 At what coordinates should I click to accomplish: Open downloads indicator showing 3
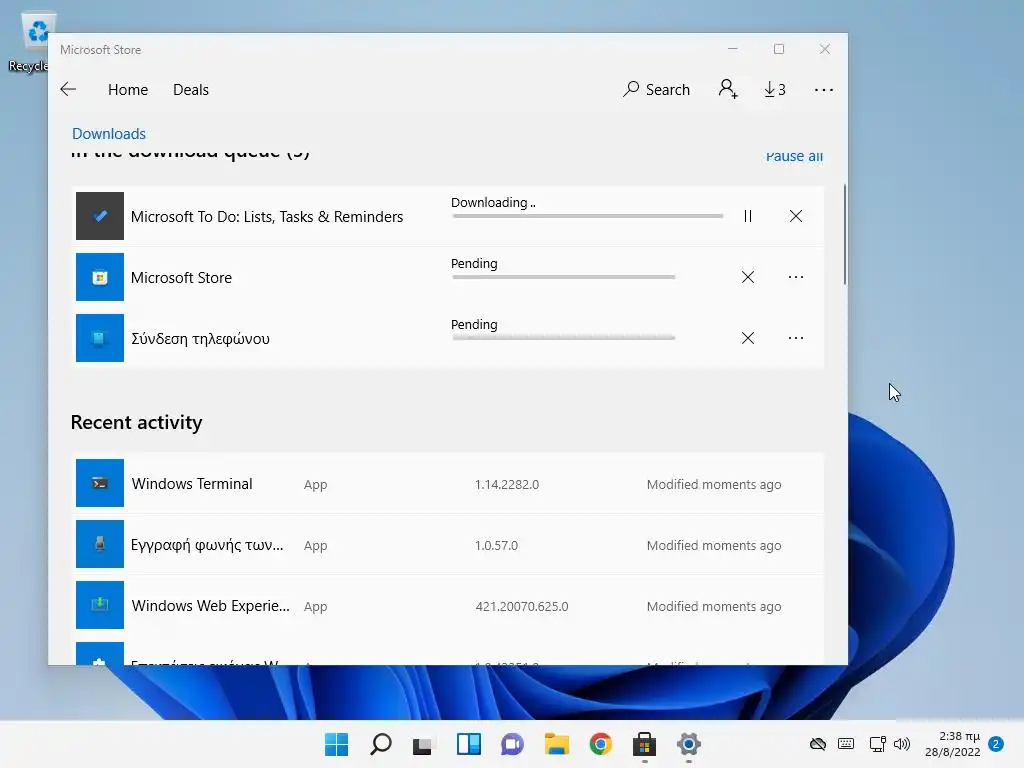click(x=775, y=89)
